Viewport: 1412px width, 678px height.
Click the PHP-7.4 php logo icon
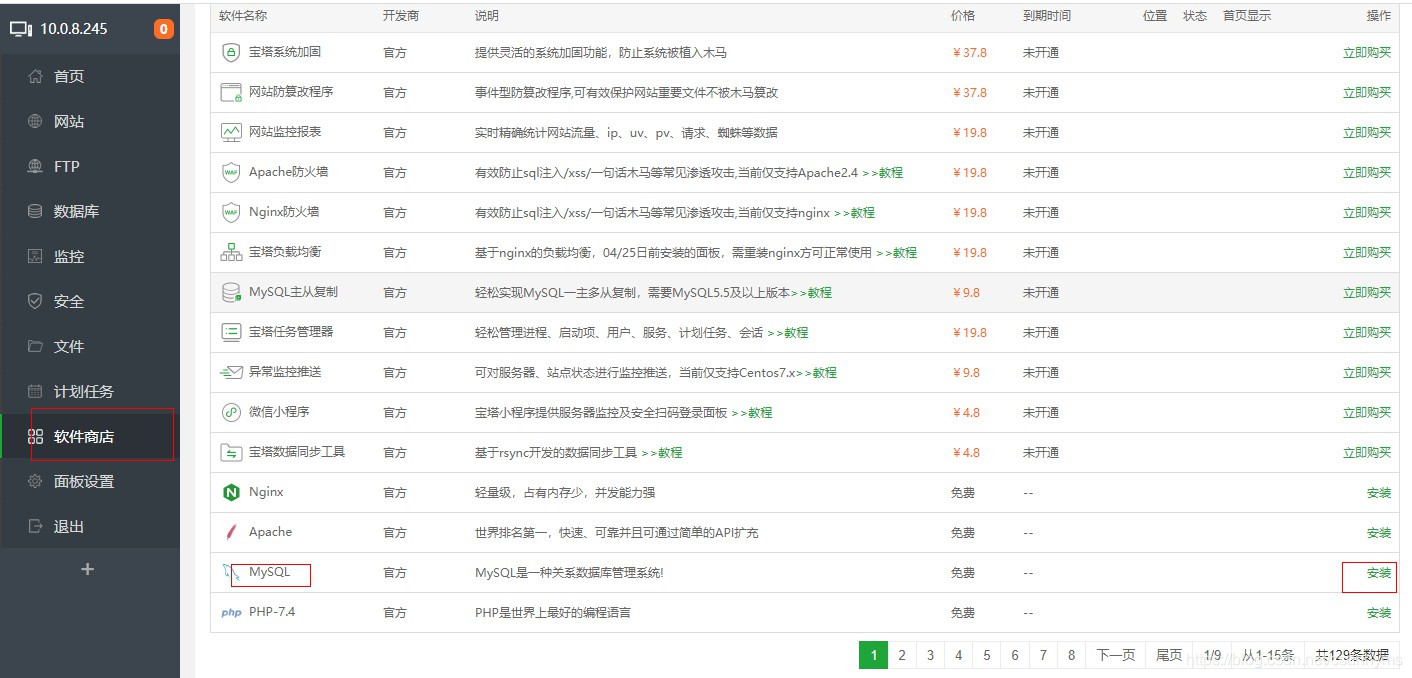click(x=231, y=613)
